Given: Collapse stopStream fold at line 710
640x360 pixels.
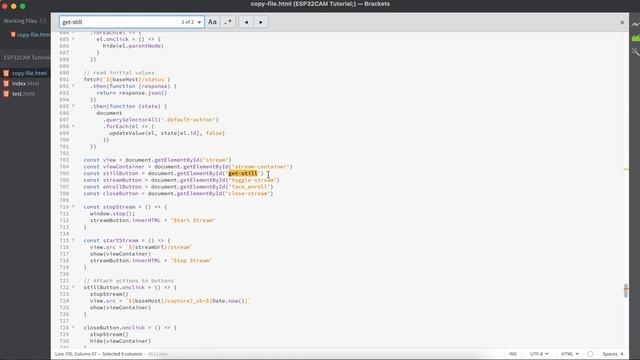Looking at the screenshot, I should [x=73, y=207].
